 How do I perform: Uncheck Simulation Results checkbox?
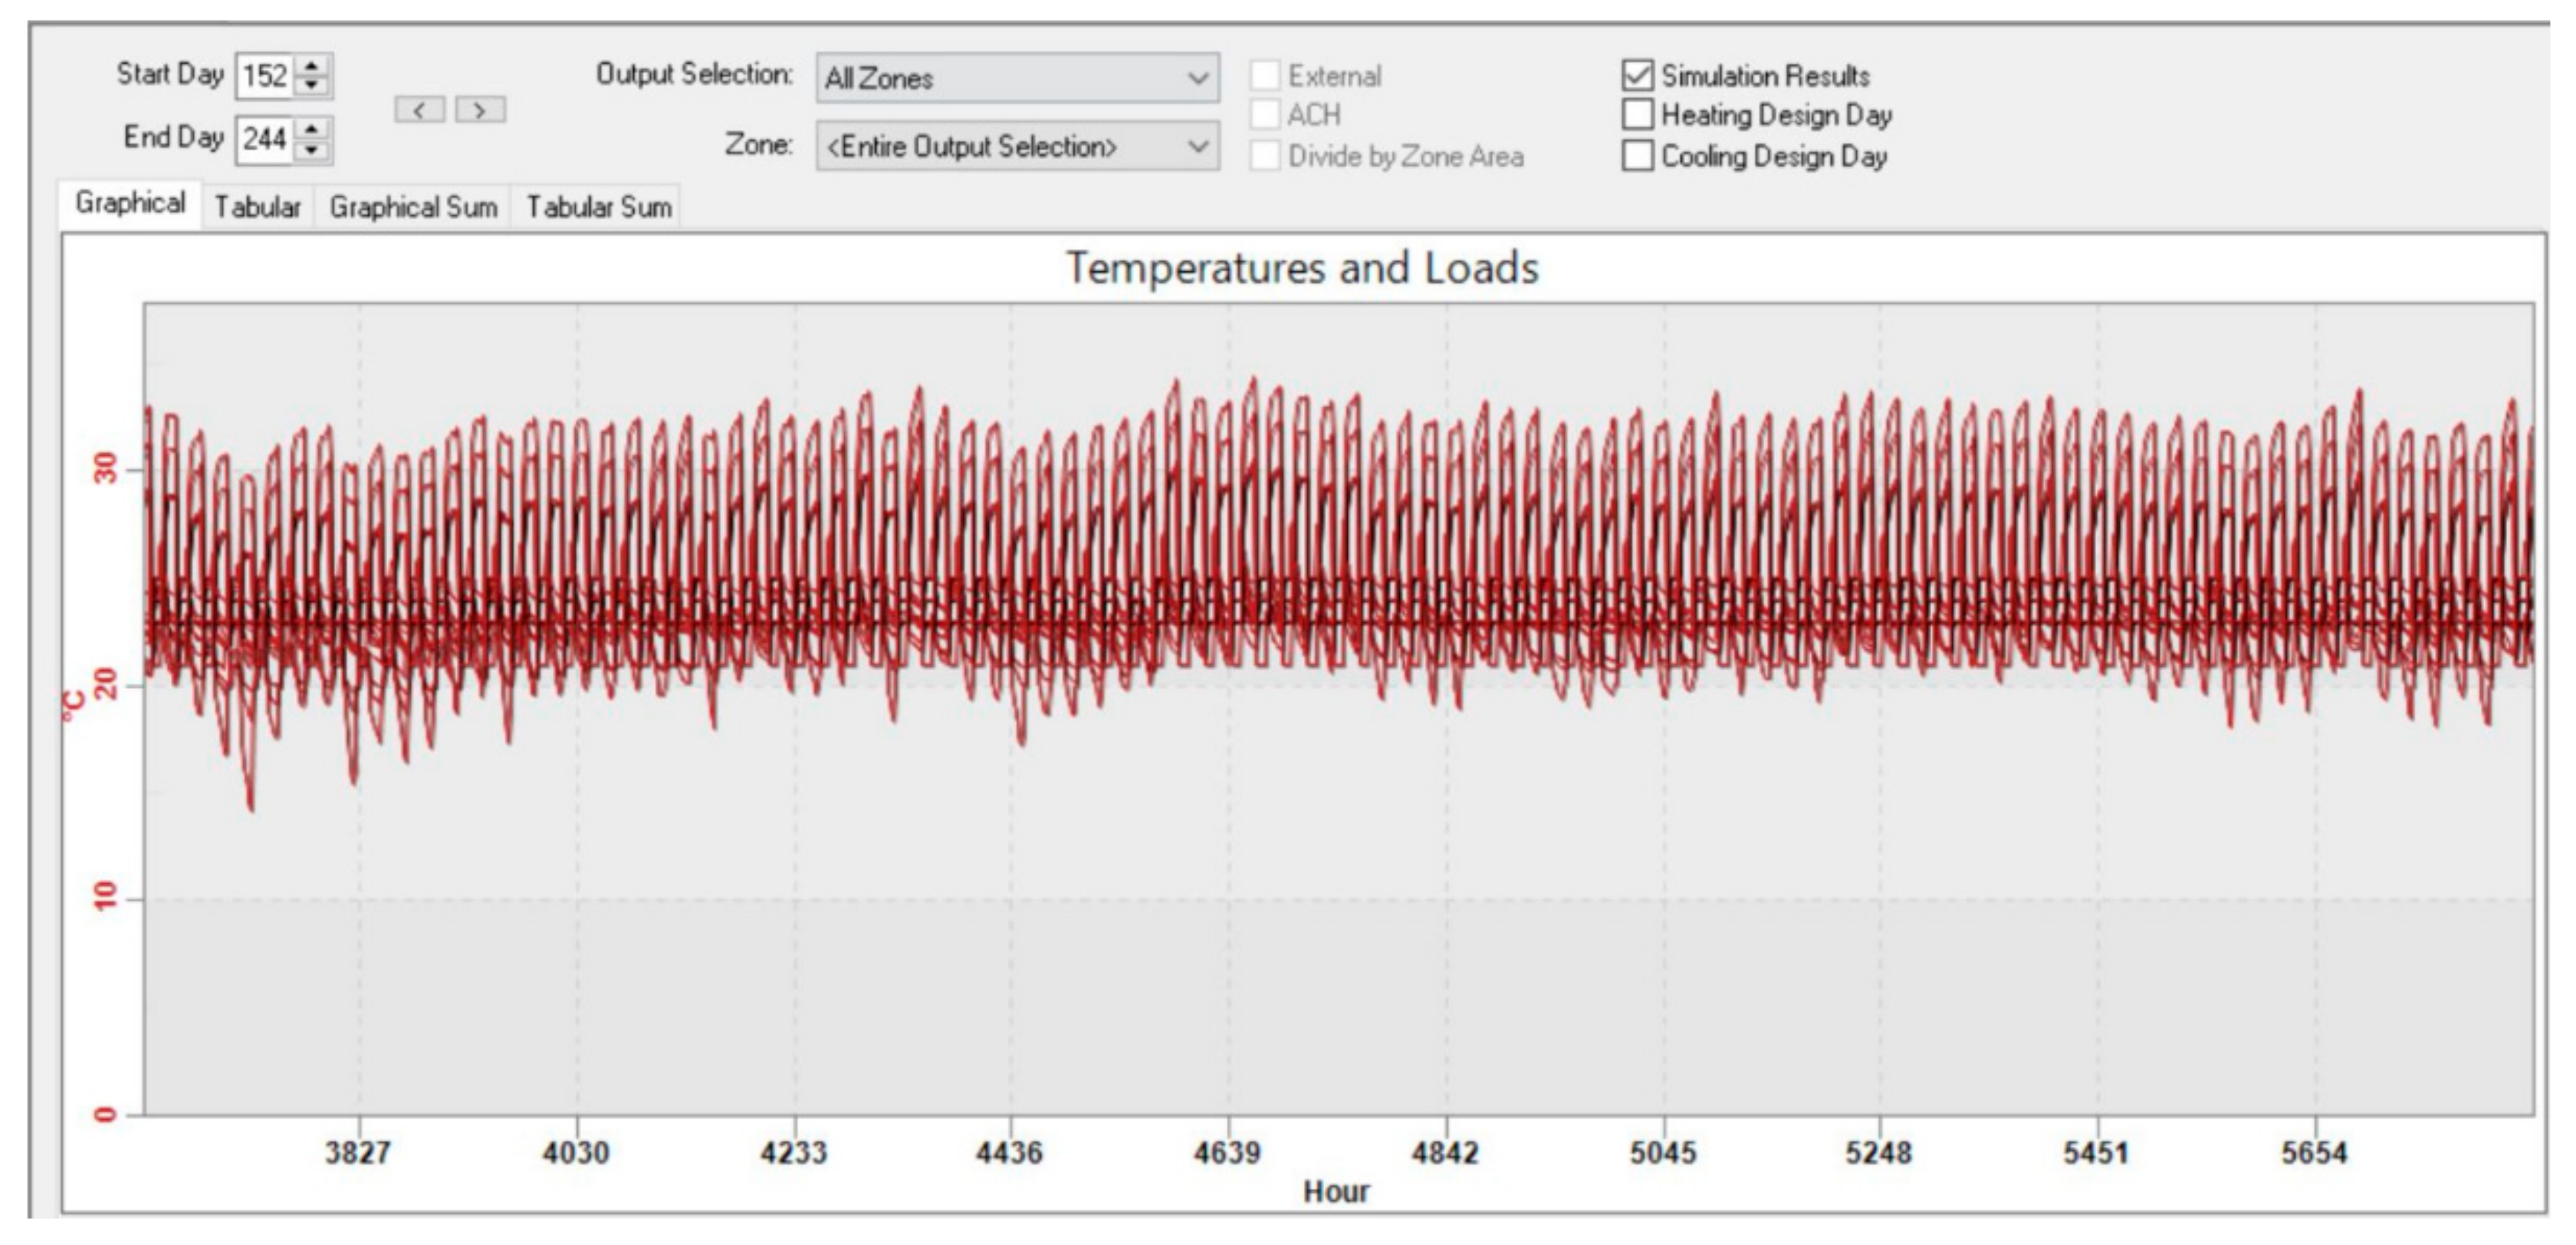click(x=1637, y=75)
